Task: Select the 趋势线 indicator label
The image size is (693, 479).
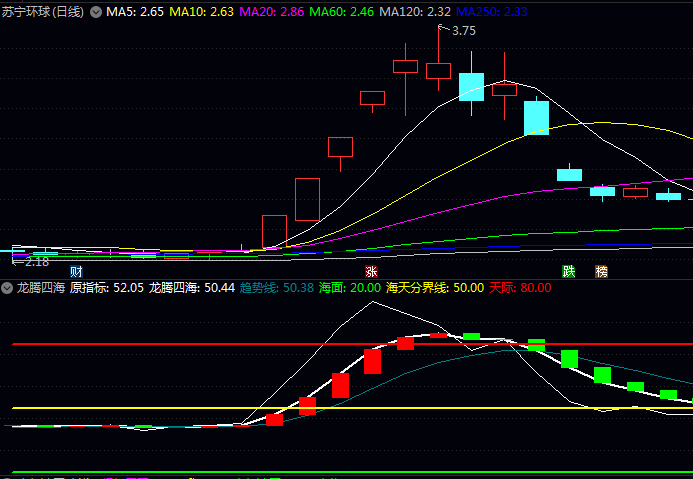Action: (282, 287)
